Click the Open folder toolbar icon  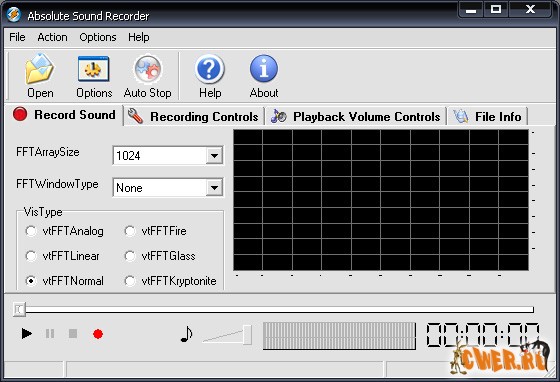(x=40, y=69)
